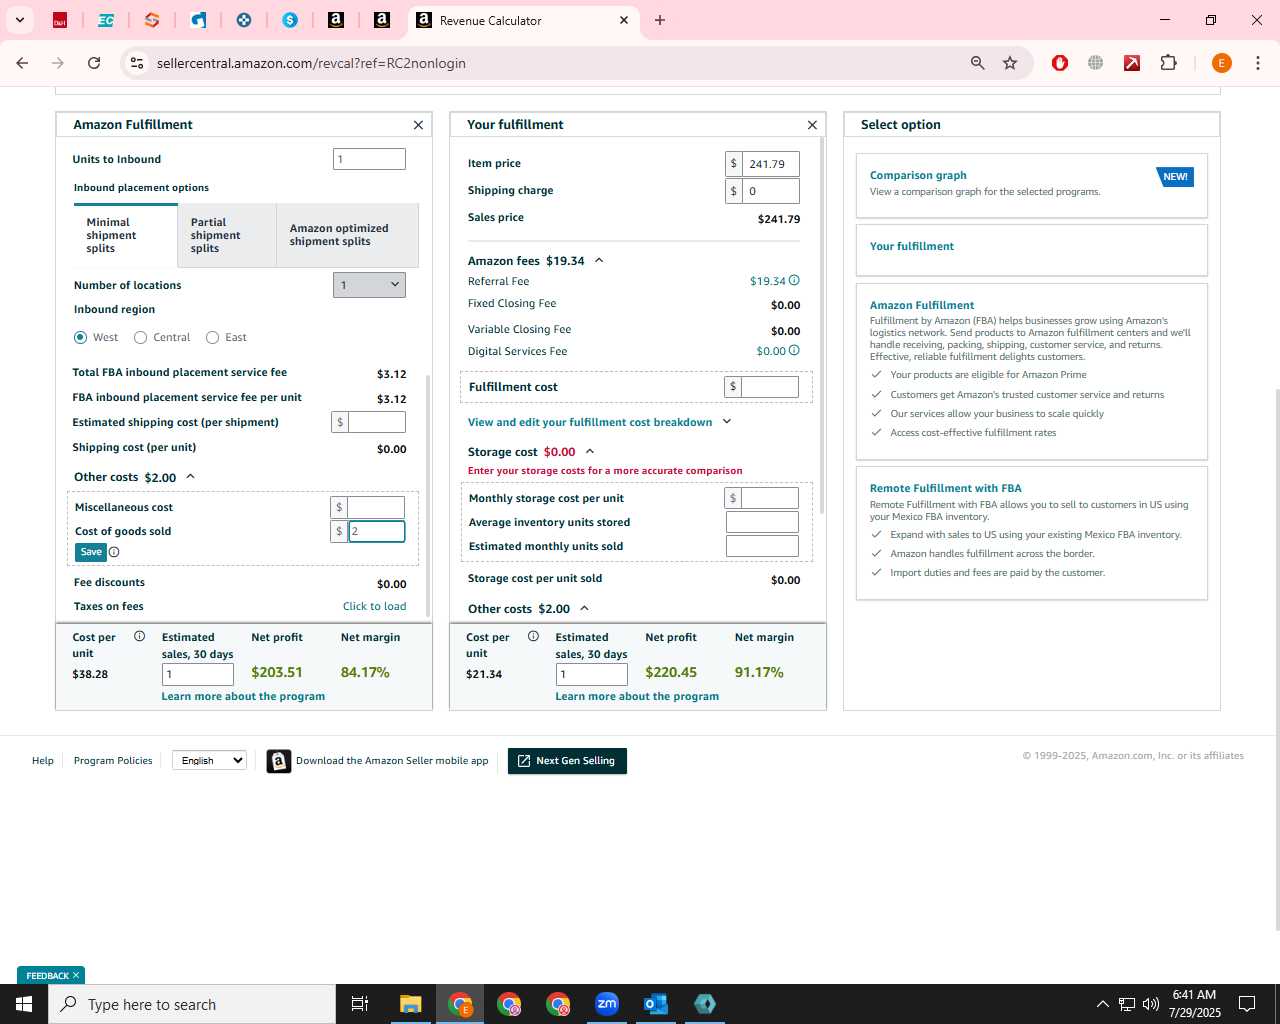Reload the current page
The image size is (1280, 1024).
[x=94, y=63]
